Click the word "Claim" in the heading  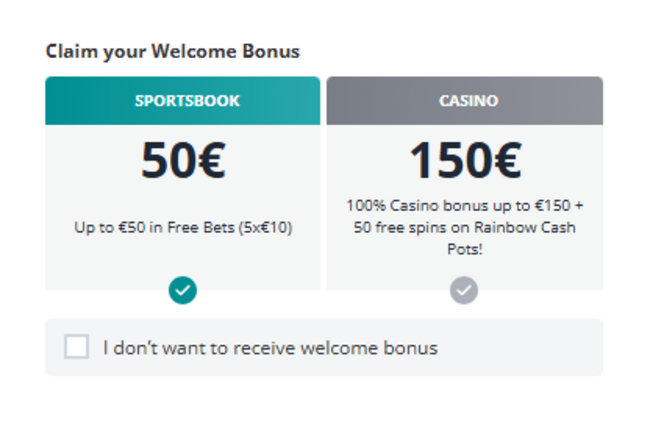coord(71,51)
